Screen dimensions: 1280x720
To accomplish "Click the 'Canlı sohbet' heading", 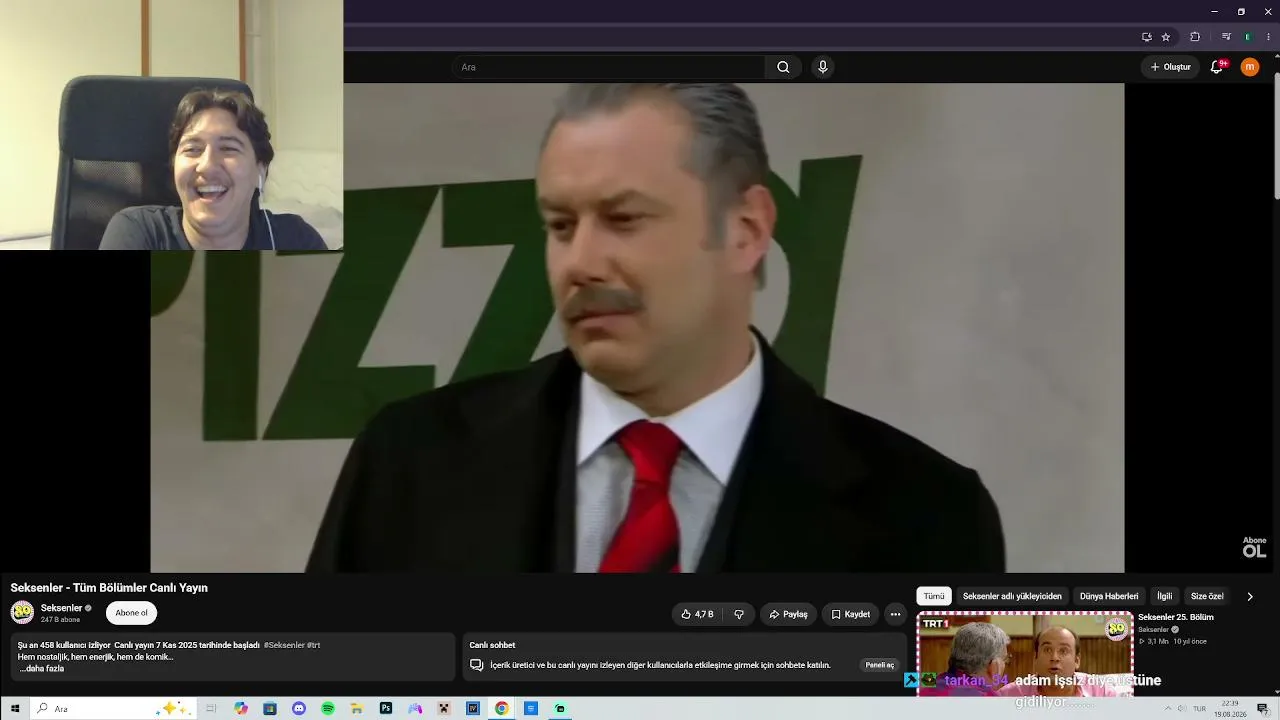I will coord(492,645).
